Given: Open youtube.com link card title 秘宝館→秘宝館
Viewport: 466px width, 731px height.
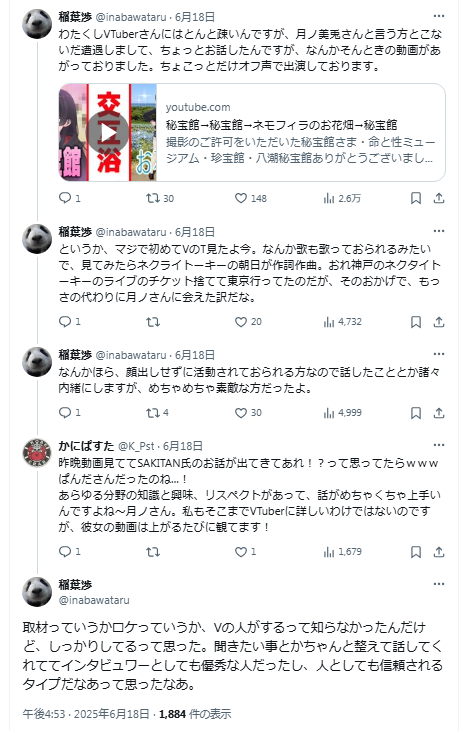Looking at the screenshot, I should click(281, 125).
